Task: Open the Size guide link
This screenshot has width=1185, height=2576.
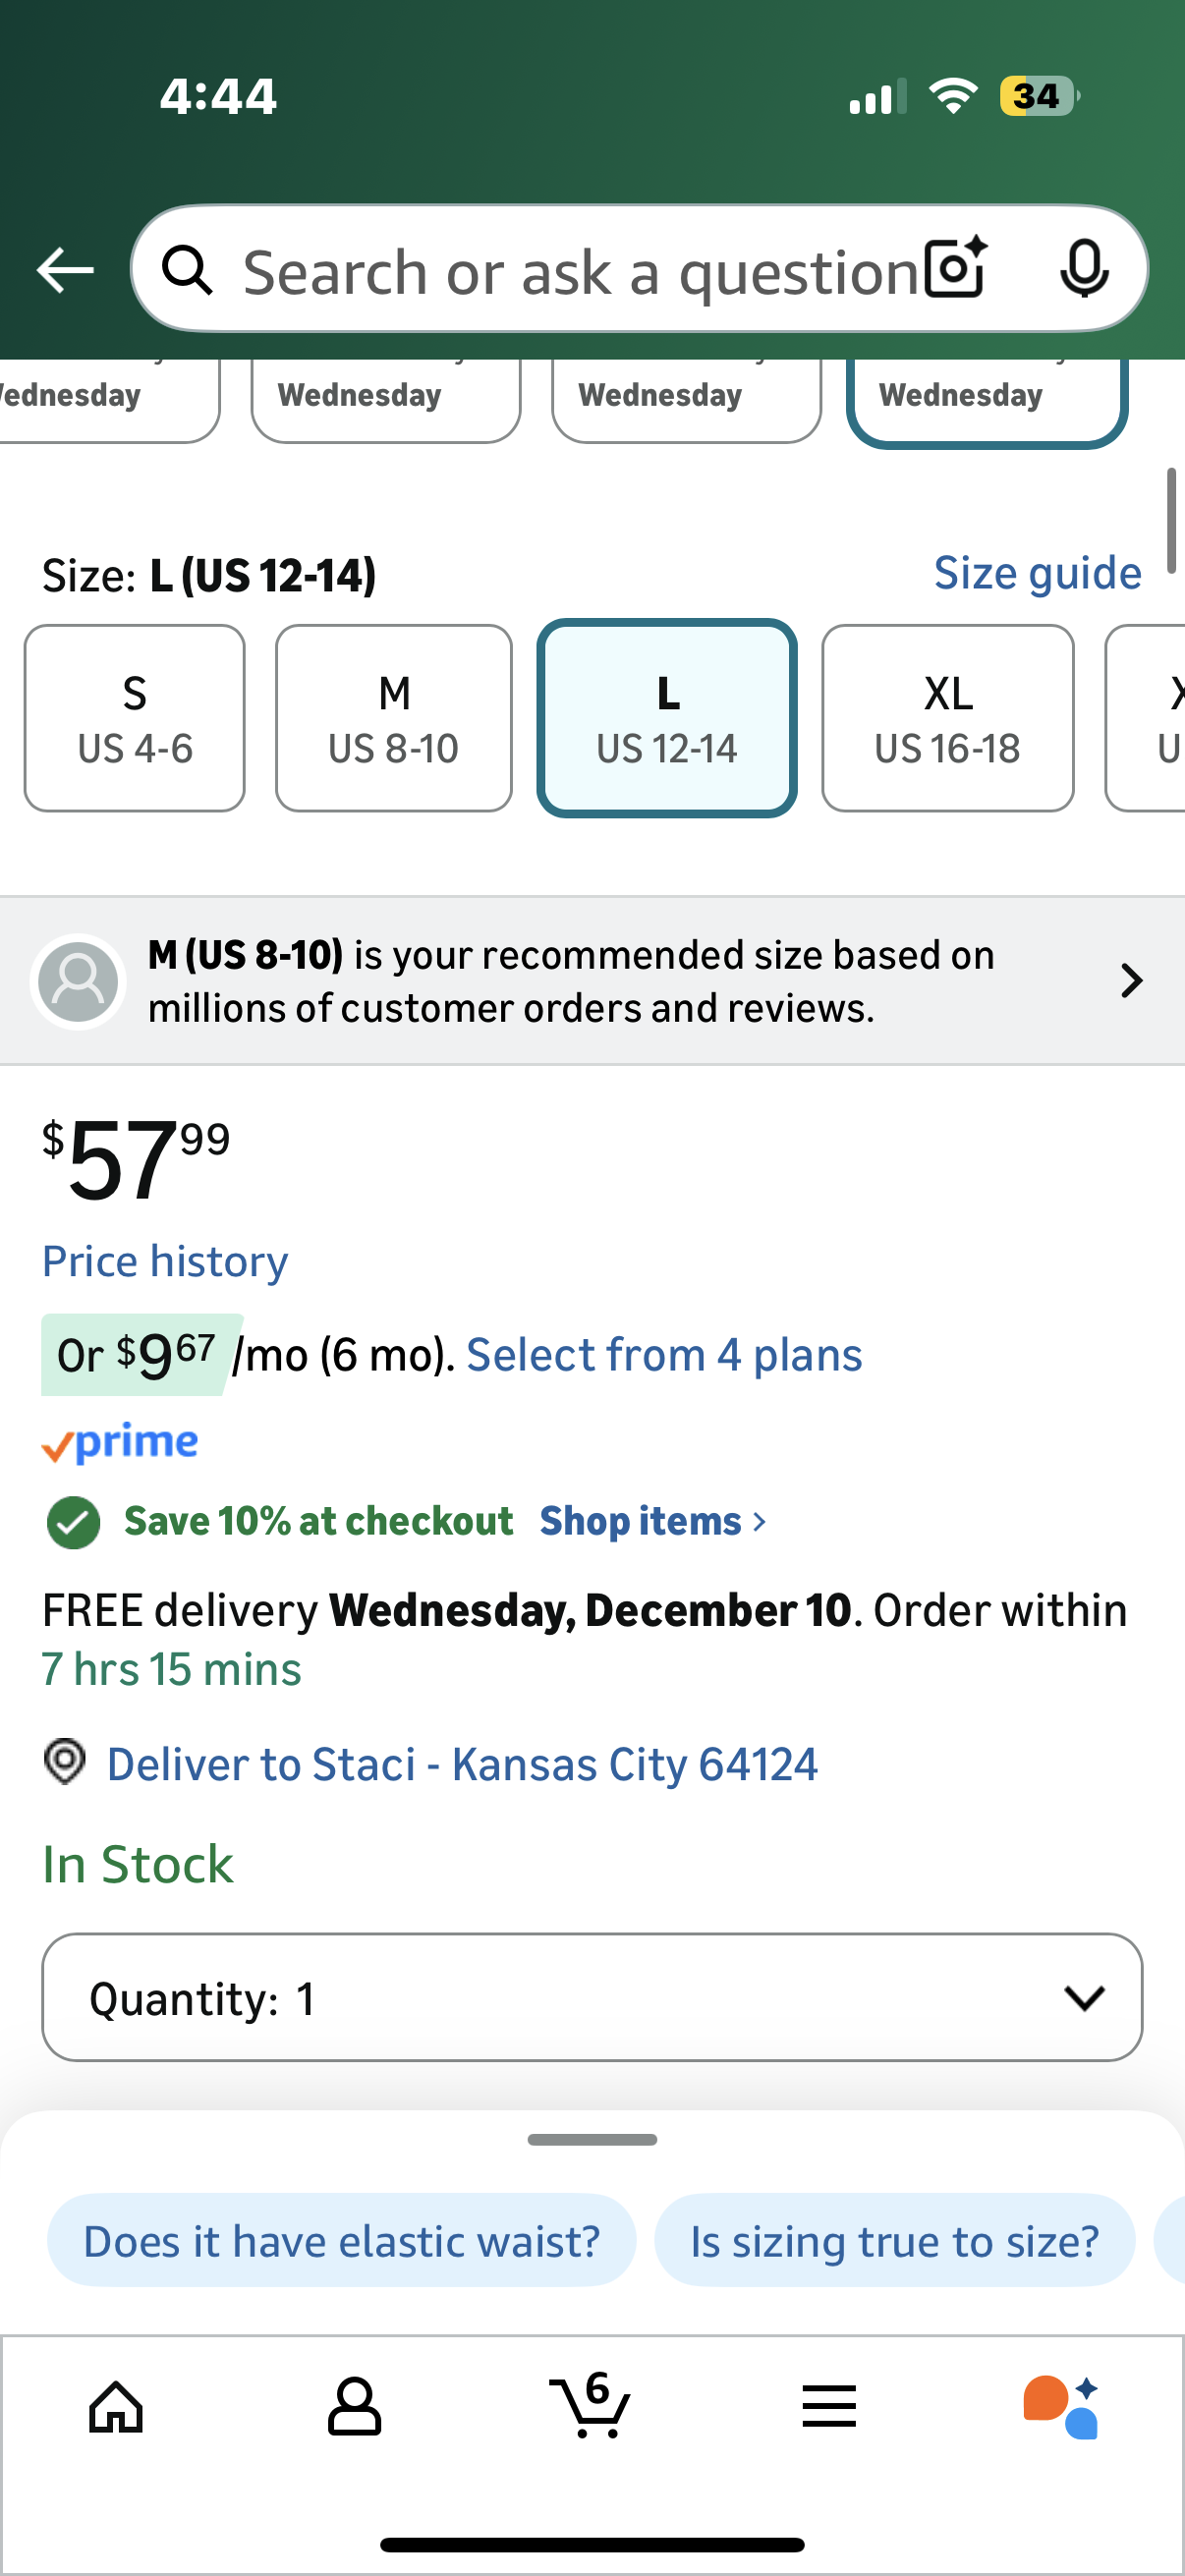Action: pyautogui.click(x=1037, y=574)
